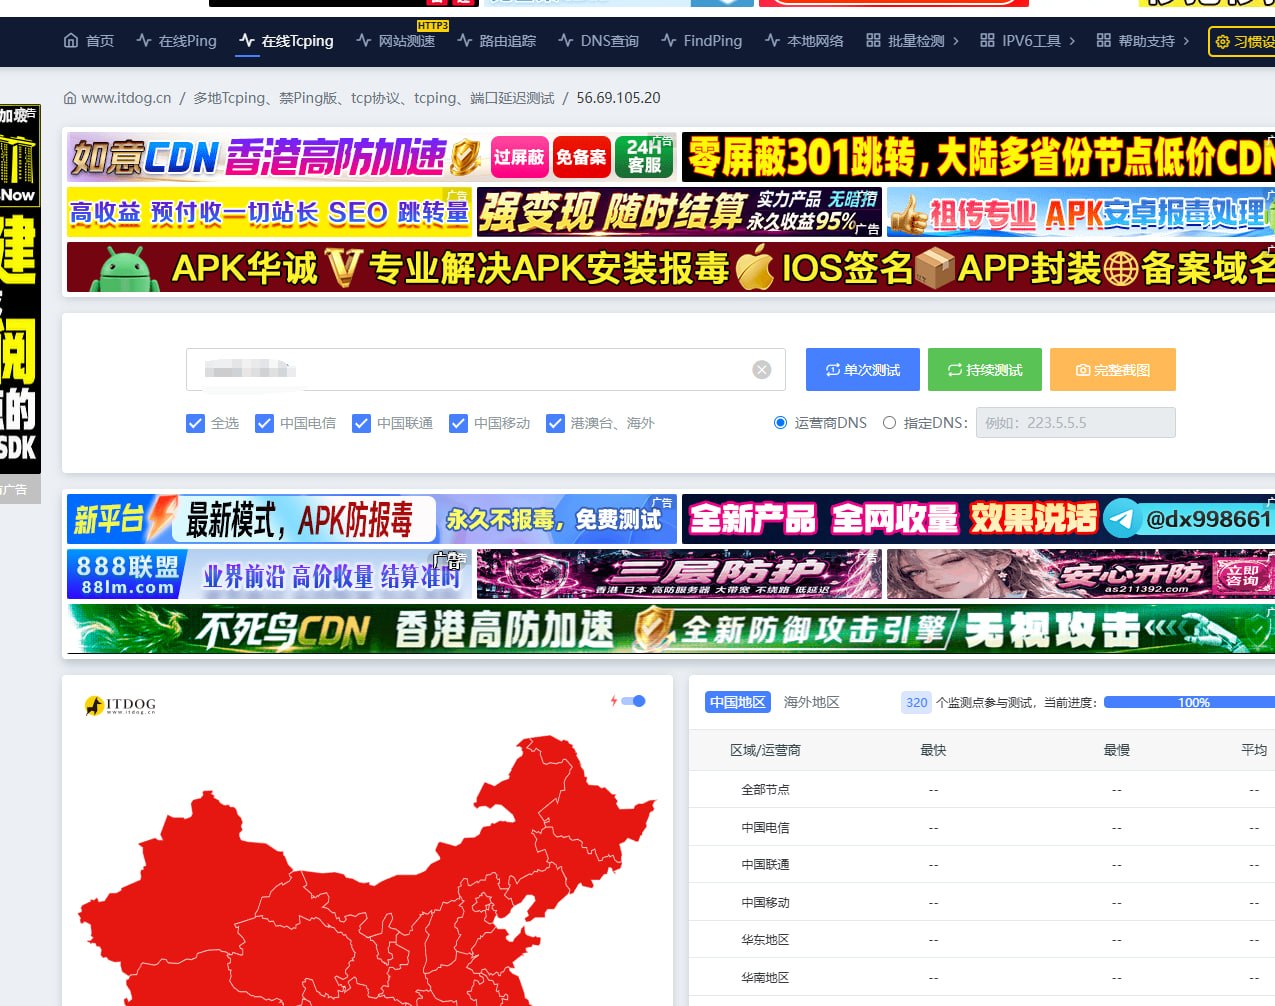
Task: Open the 强变现 随时结算 banner ad
Action: click(x=679, y=212)
